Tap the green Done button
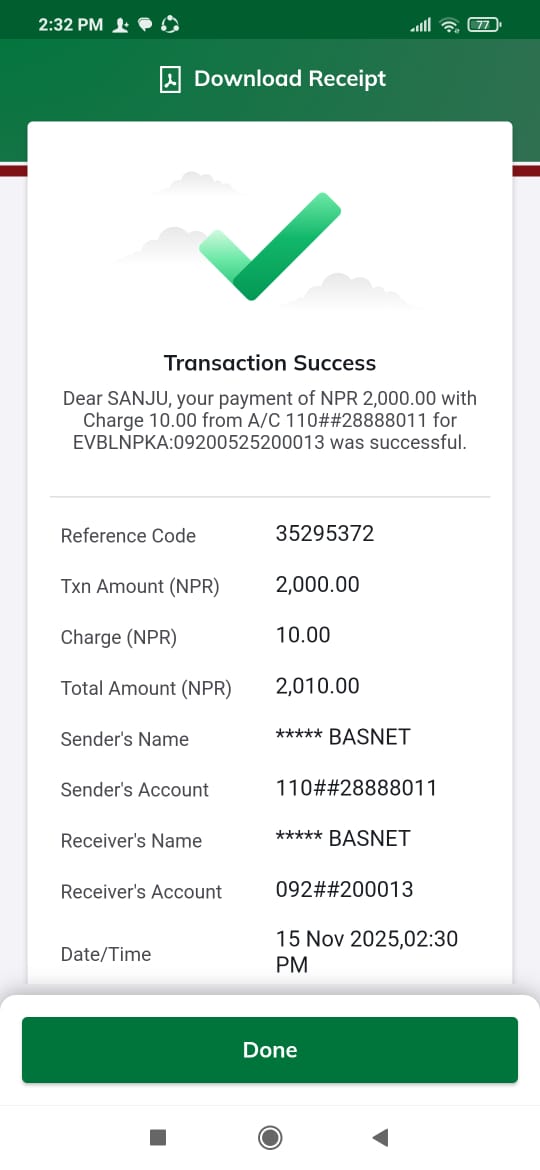The image size is (540, 1170). point(270,1049)
